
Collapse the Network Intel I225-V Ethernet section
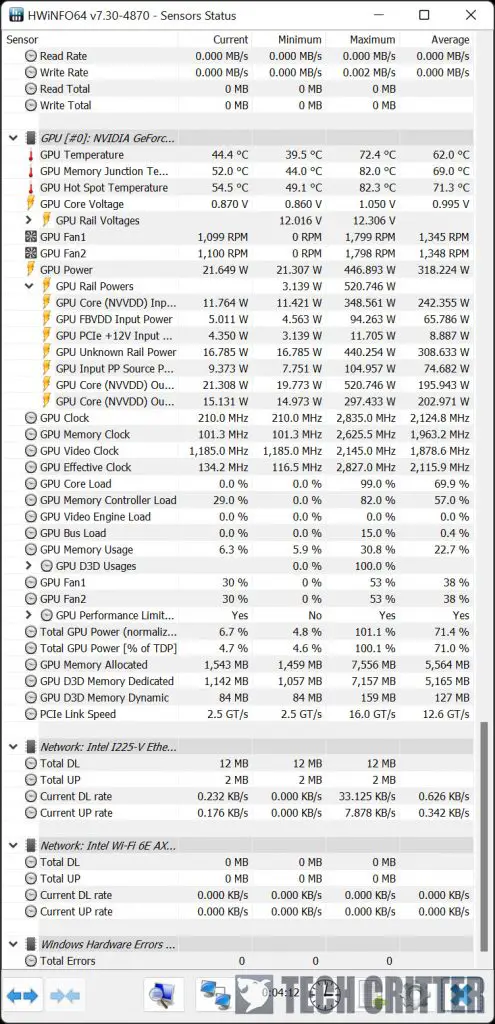tap(13, 747)
